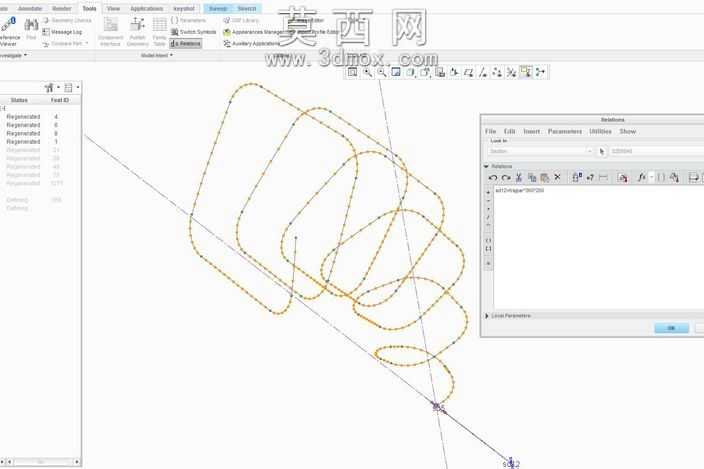Expand Local Parameters section

(487, 316)
